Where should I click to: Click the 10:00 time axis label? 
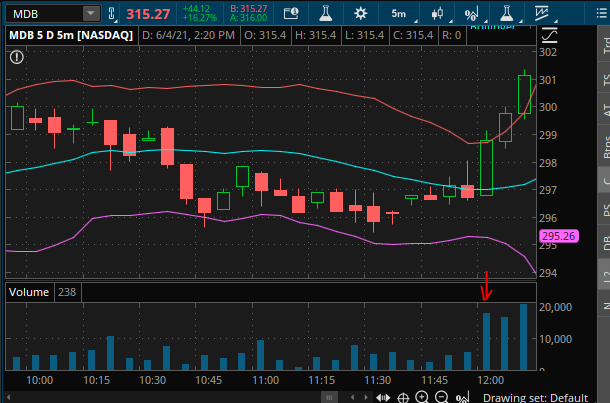click(39, 380)
